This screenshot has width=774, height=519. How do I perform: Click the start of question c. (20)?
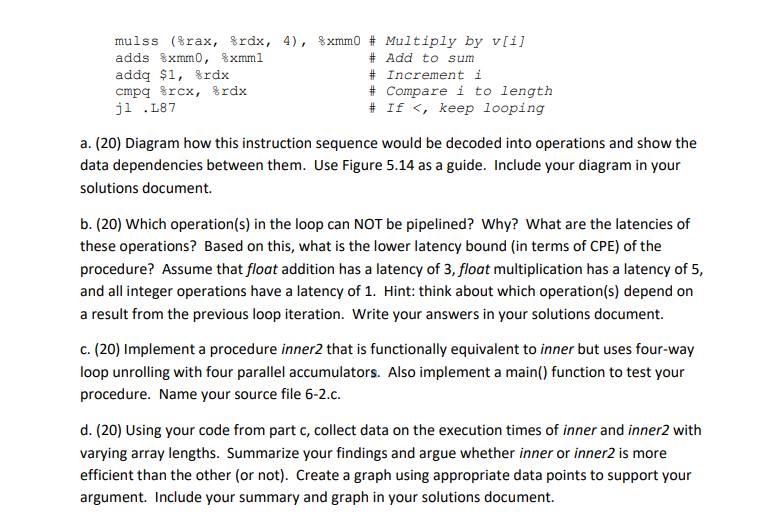100,349
